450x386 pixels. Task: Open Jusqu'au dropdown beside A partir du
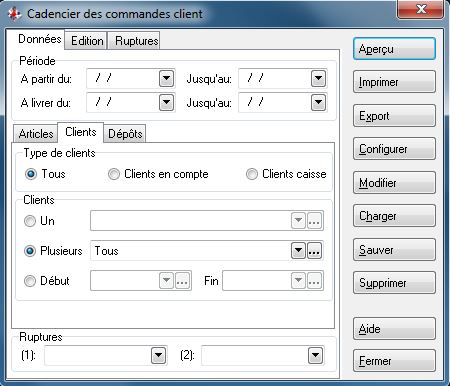[318, 79]
